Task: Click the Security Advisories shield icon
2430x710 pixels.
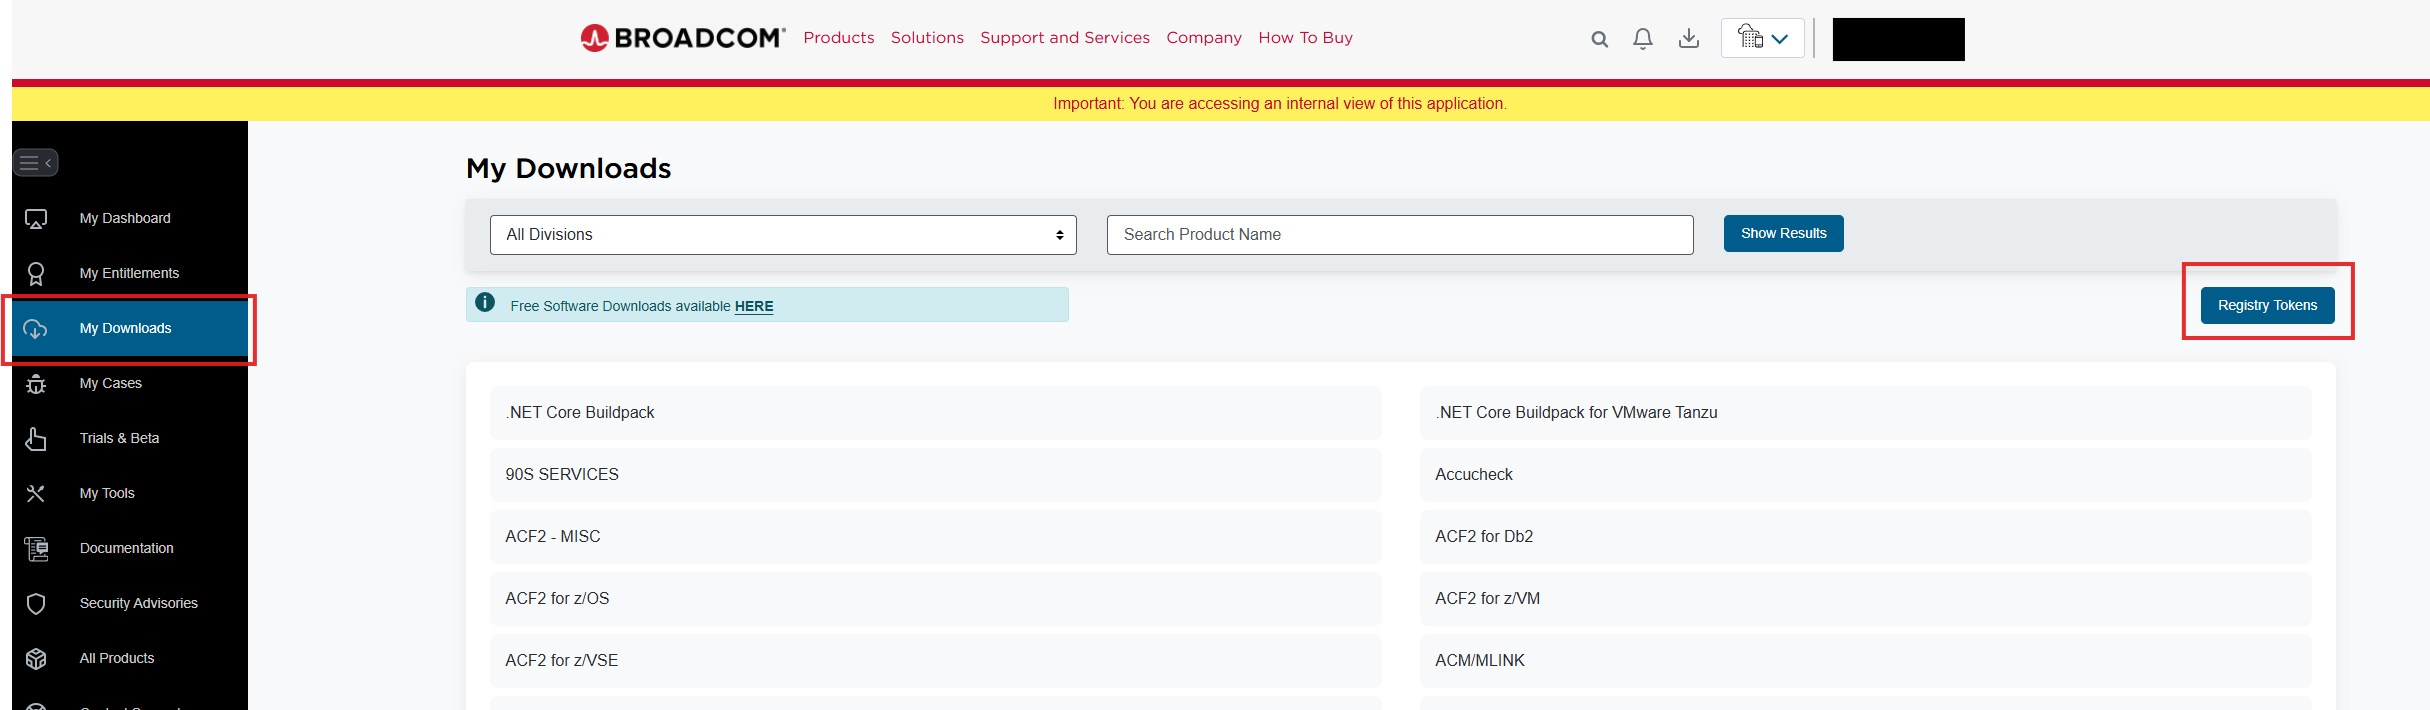Action: [x=36, y=604]
